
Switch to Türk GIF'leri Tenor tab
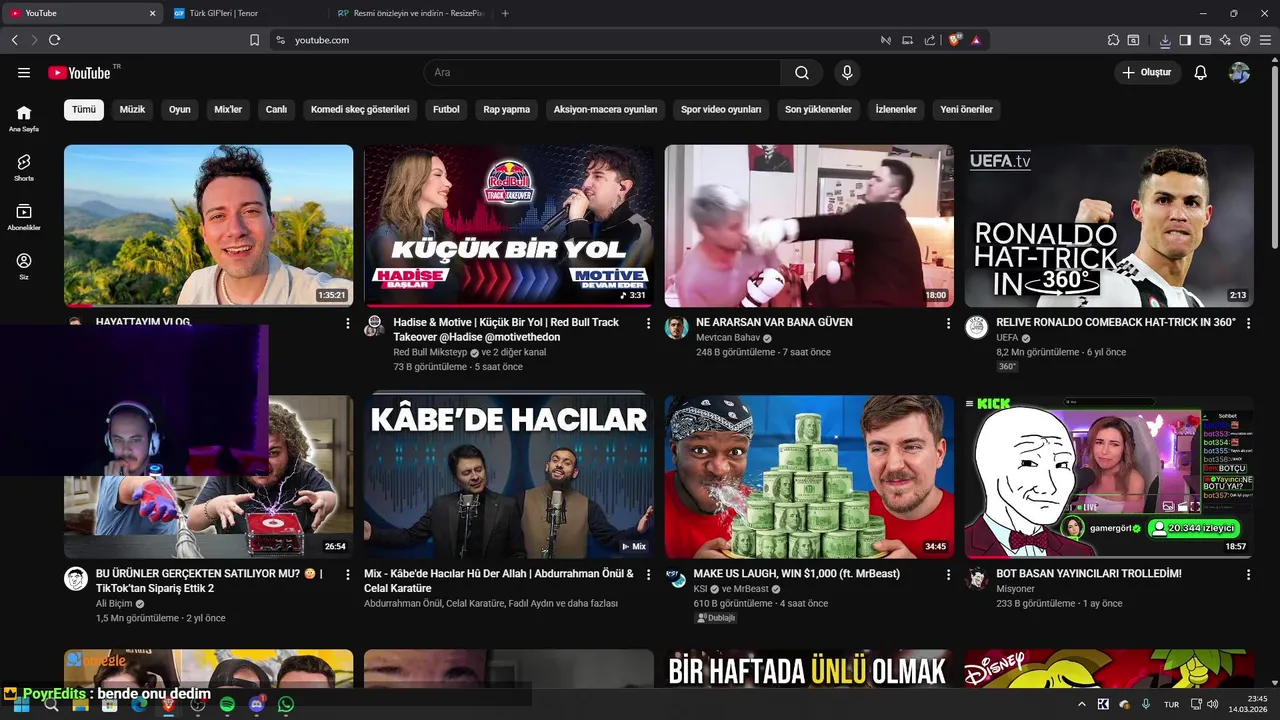(243, 13)
